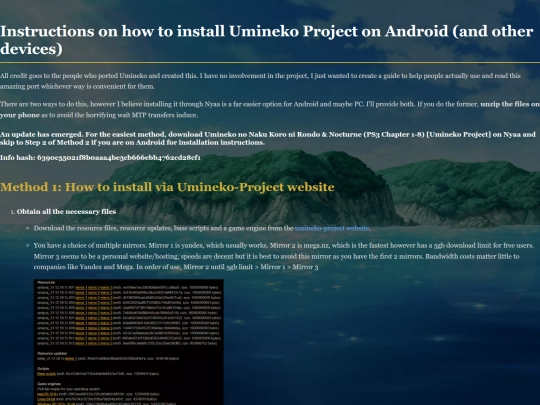Open the mirrors list screenshot image
Viewport: 540px width, 405px height.
(129, 342)
